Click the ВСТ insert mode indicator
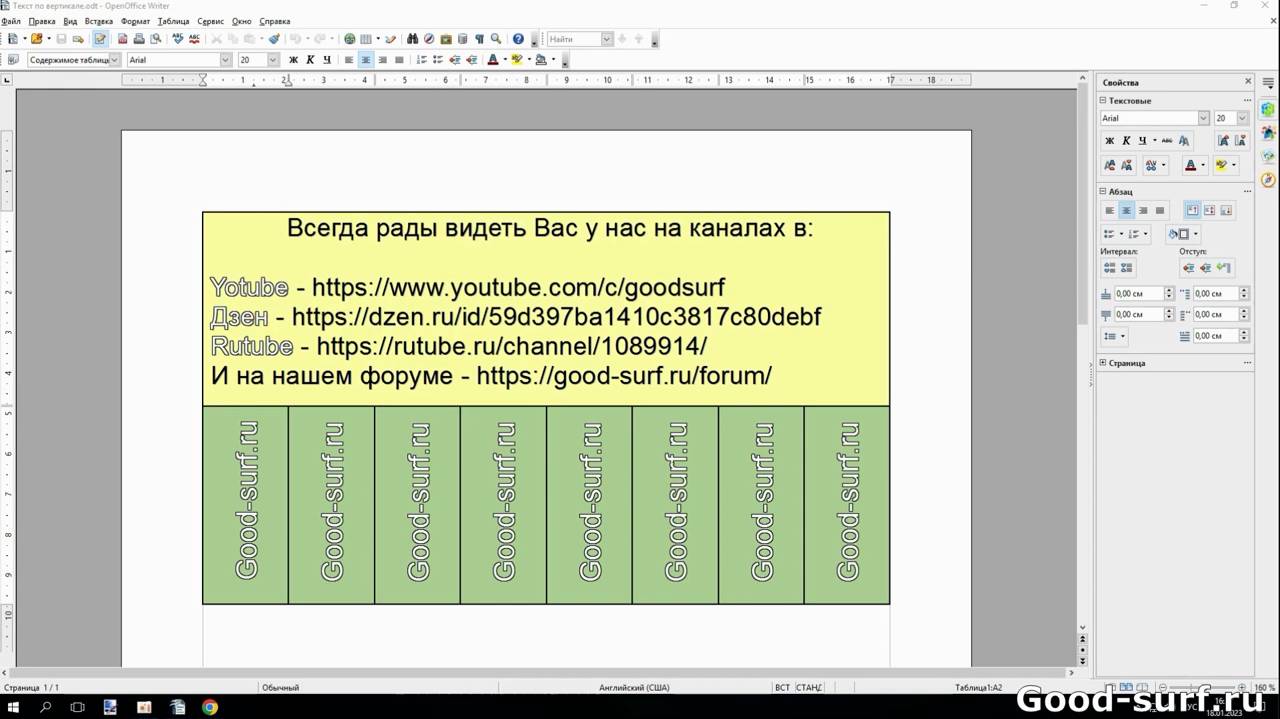This screenshot has height=719, width=1280. [782, 687]
